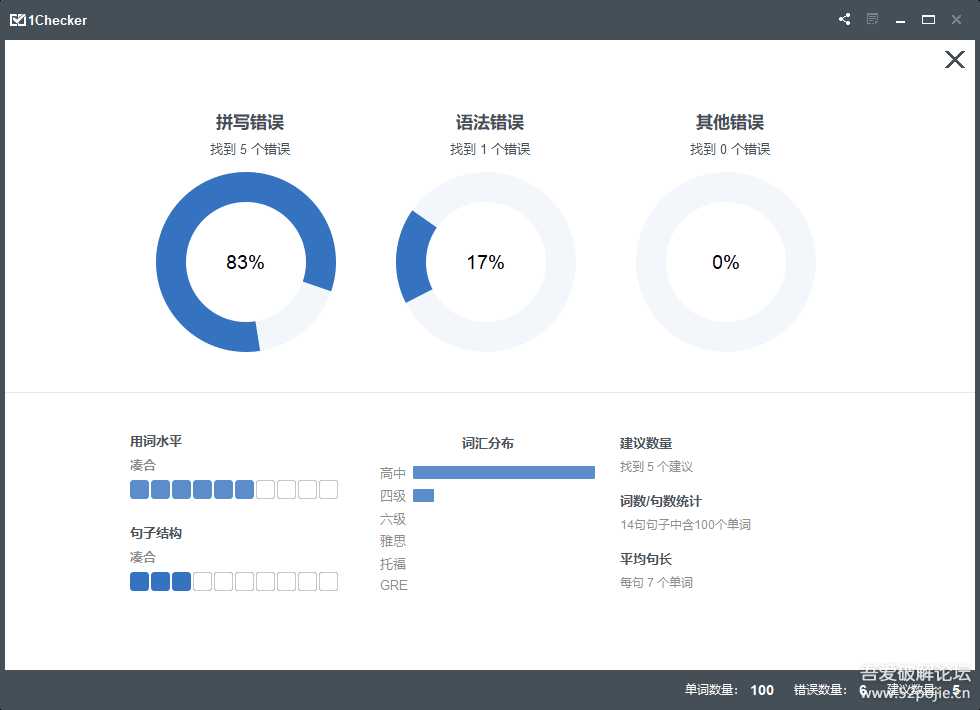The image size is (980, 710).
Task: Select the 其他错误 heading
Action: (730, 123)
